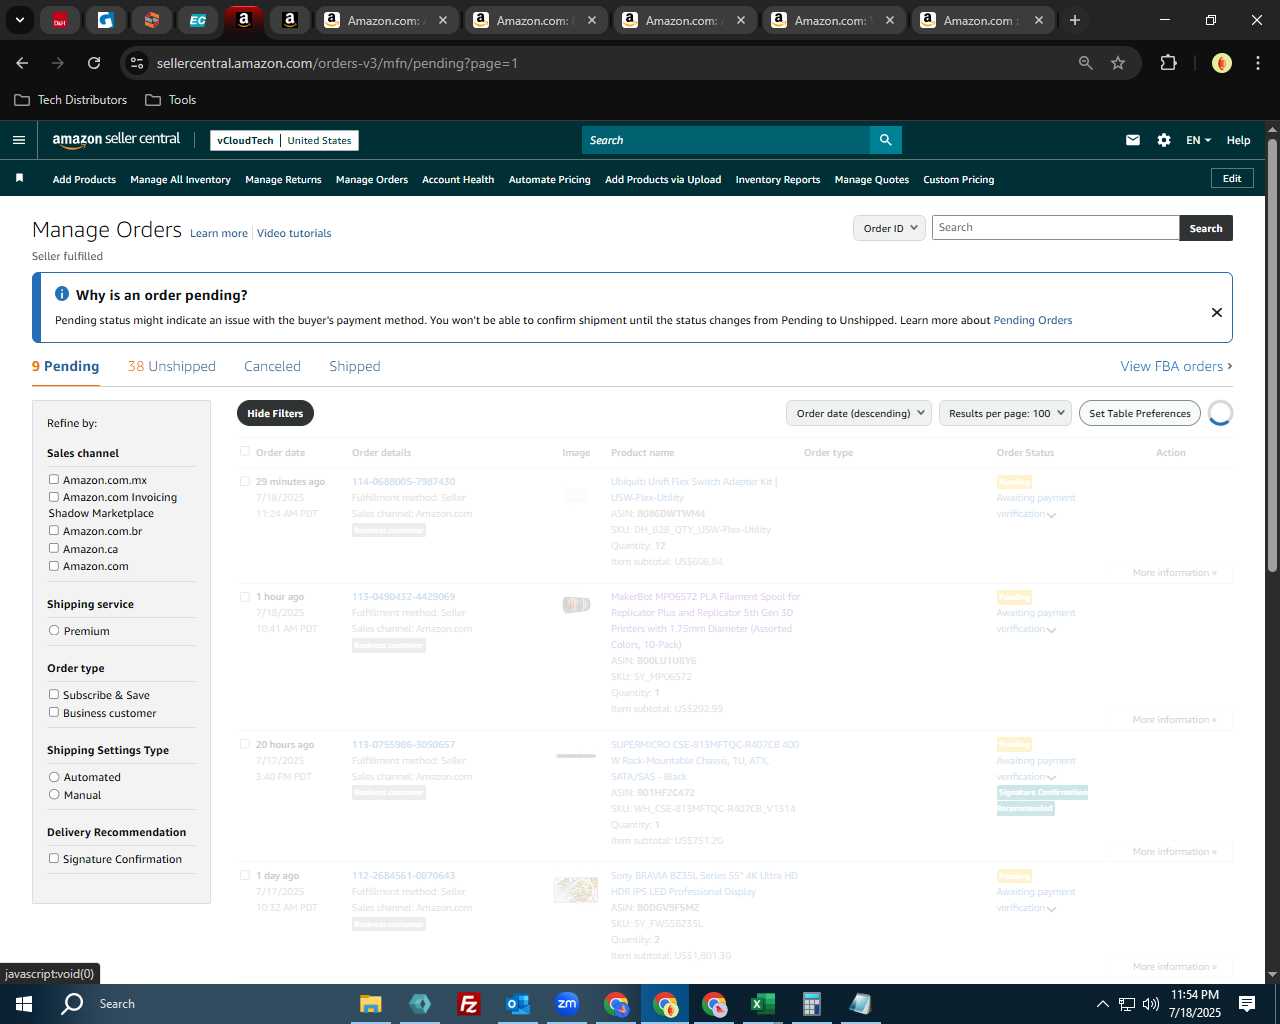Click the Edit button in nav bar
The height and width of the screenshot is (1024, 1280).
coord(1232,178)
